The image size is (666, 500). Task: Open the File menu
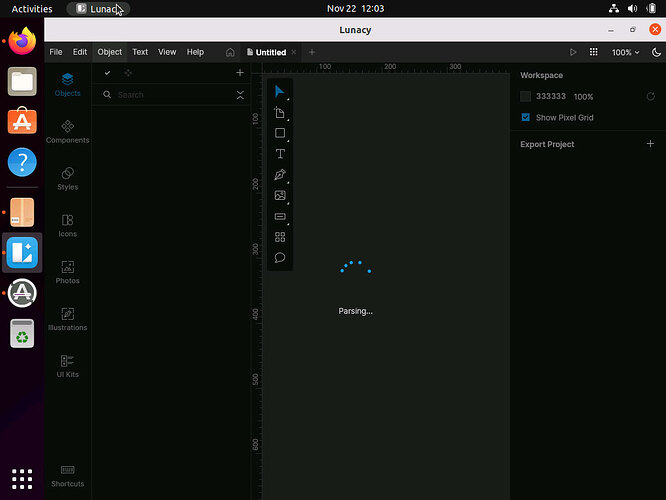pos(56,52)
